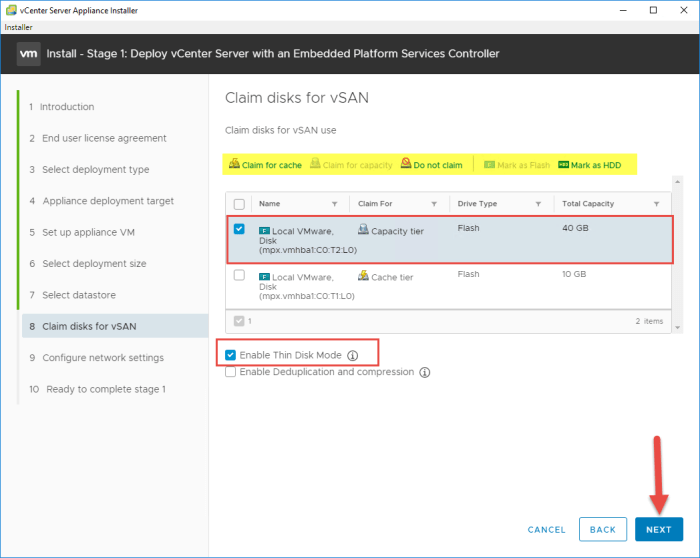The width and height of the screenshot is (700, 558).
Task: Click the selected count checkbox in the table footer
Action: pos(239,321)
